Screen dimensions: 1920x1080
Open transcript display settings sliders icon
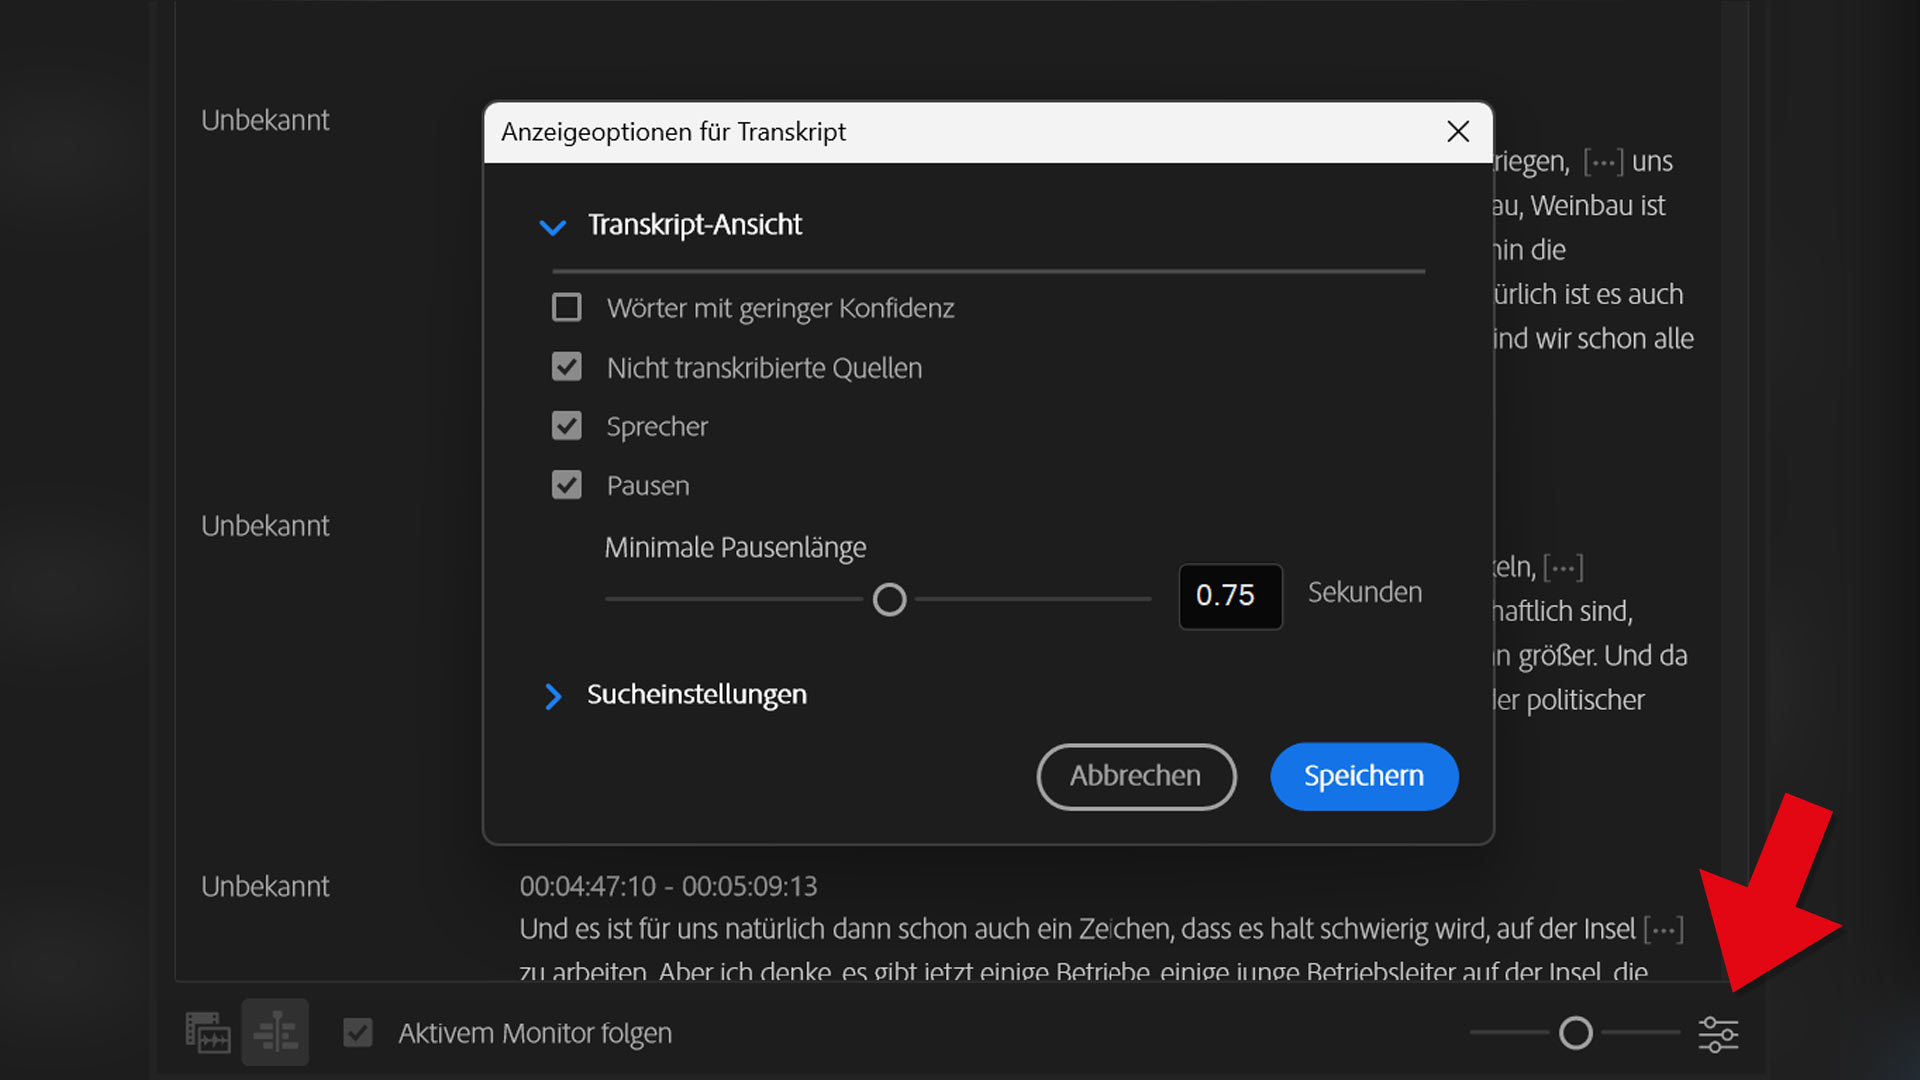click(x=1718, y=1033)
